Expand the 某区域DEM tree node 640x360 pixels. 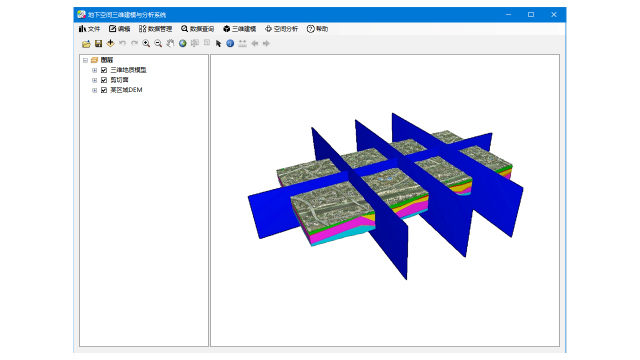tap(94, 90)
